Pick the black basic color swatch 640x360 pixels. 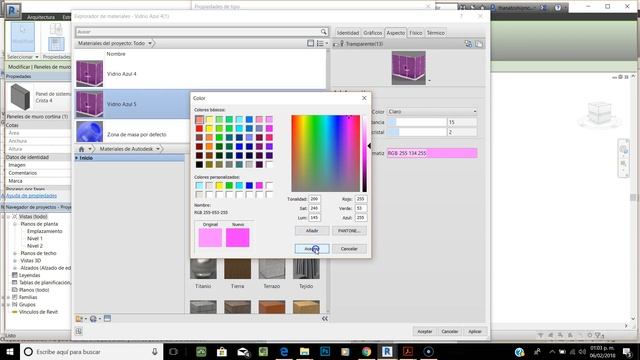click(x=199, y=164)
